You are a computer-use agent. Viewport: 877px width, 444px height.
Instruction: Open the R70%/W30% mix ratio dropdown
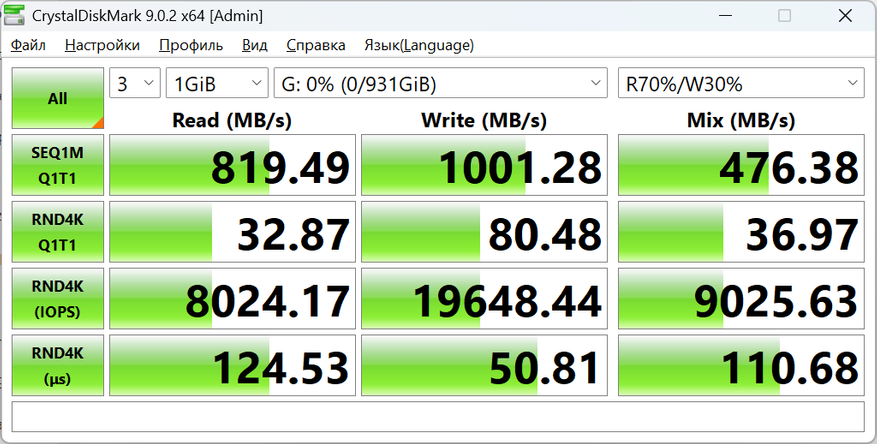point(741,83)
